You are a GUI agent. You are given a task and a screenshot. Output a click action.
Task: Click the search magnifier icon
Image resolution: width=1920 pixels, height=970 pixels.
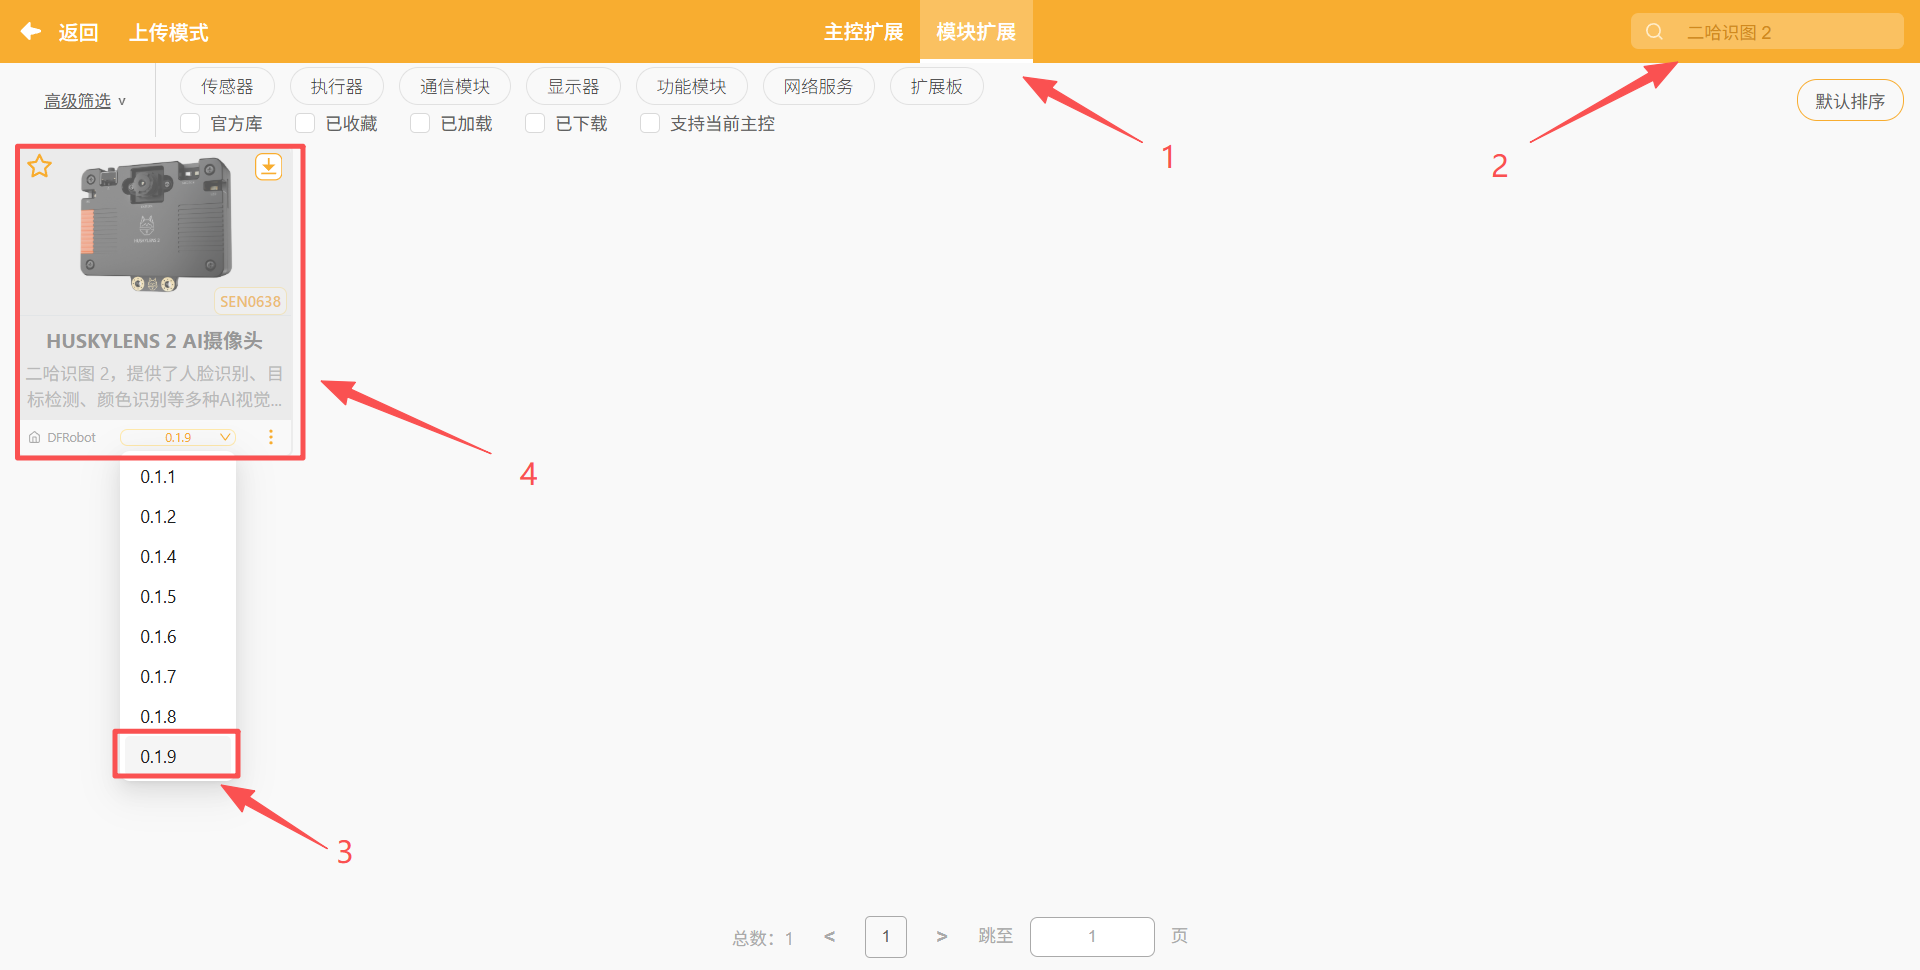coord(1654,31)
